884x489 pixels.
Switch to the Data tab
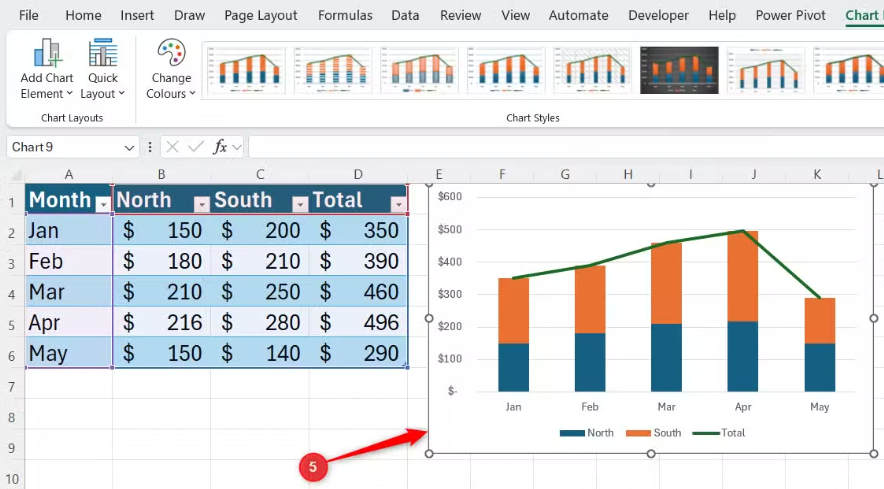click(405, 15)
